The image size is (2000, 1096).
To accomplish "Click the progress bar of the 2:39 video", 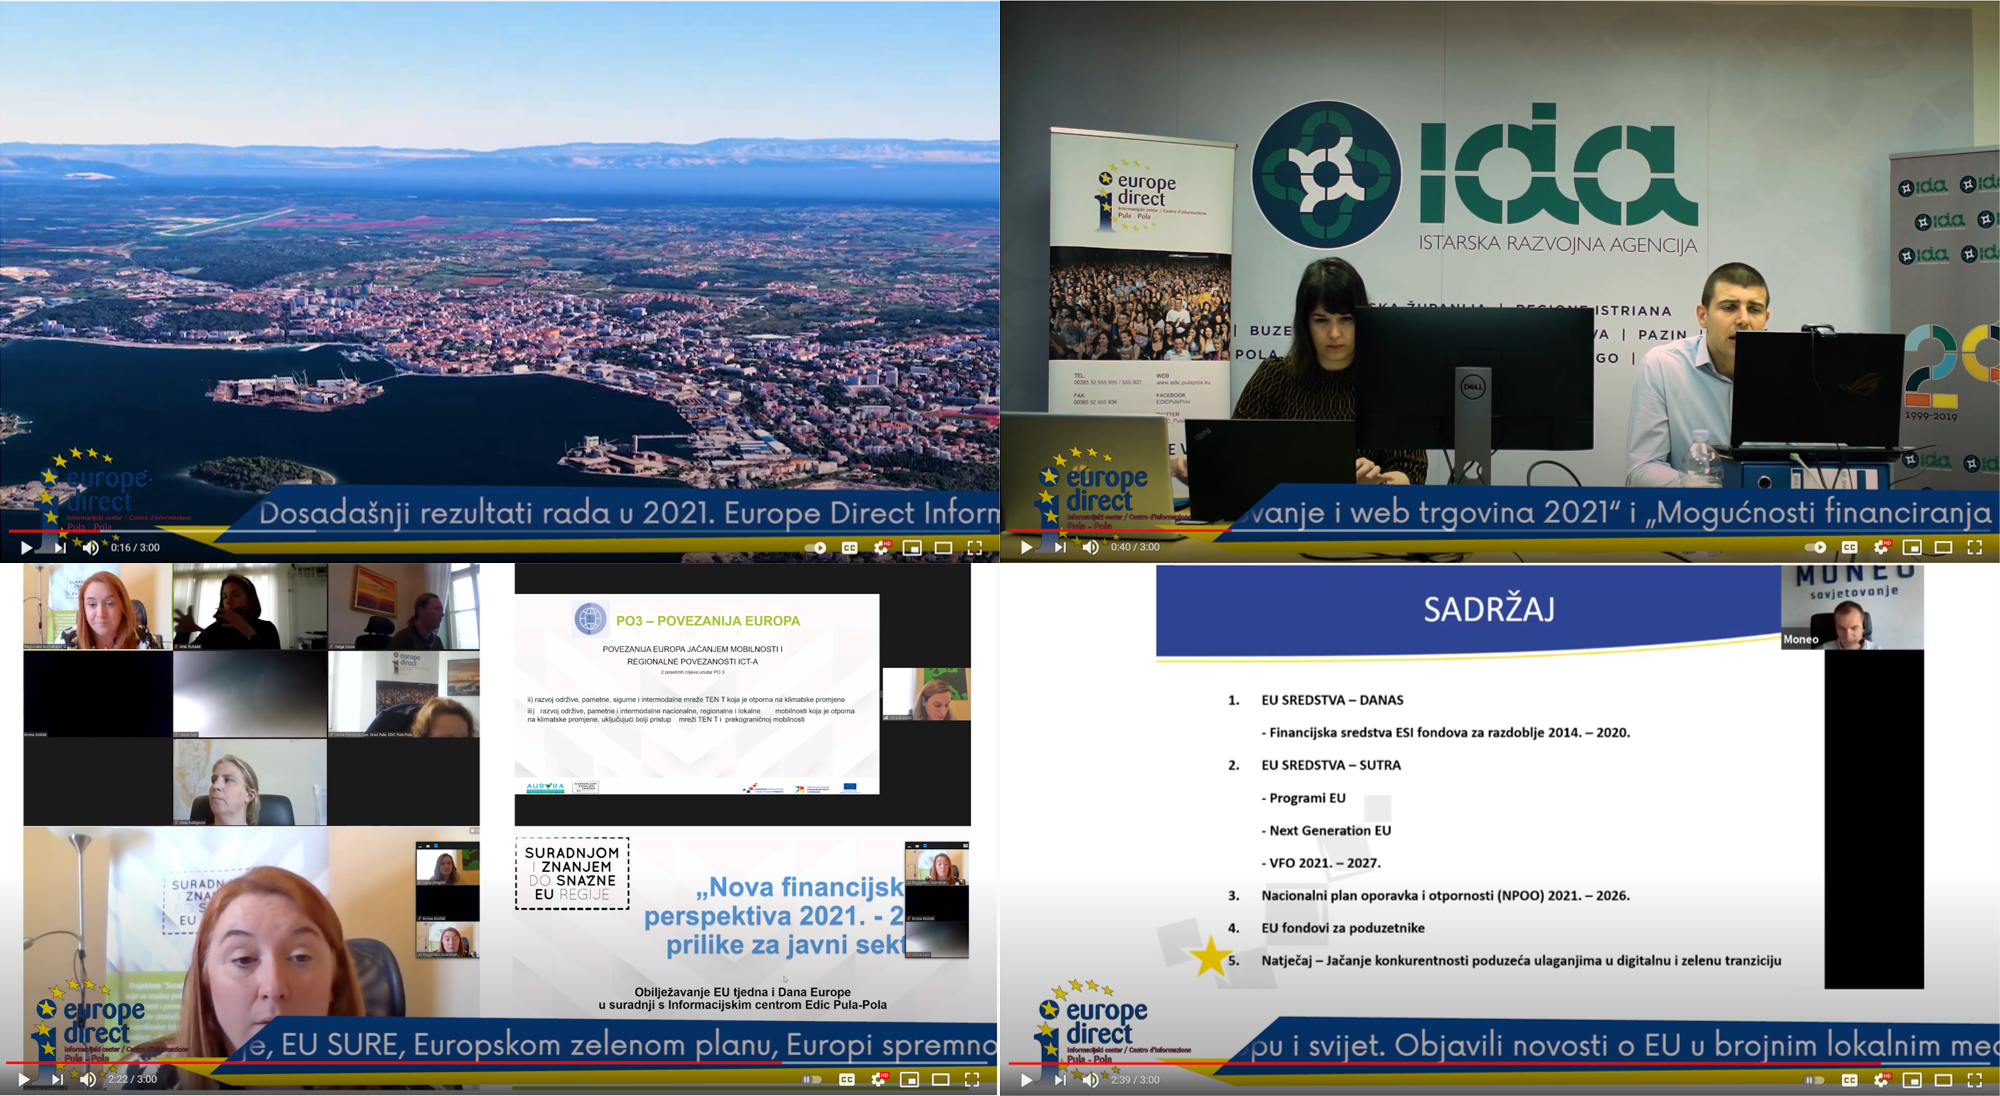I will tap(1500, 1063).
